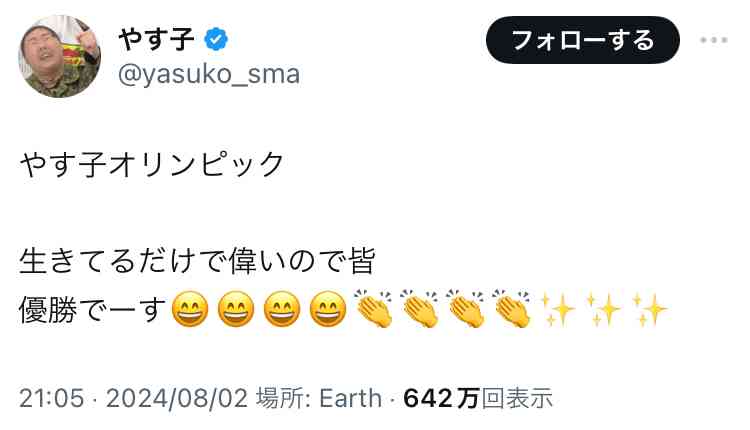Viewport: 750px width, 430px height.
Task: Open the @yasuko_sma handle link
Action: point(208,74)
